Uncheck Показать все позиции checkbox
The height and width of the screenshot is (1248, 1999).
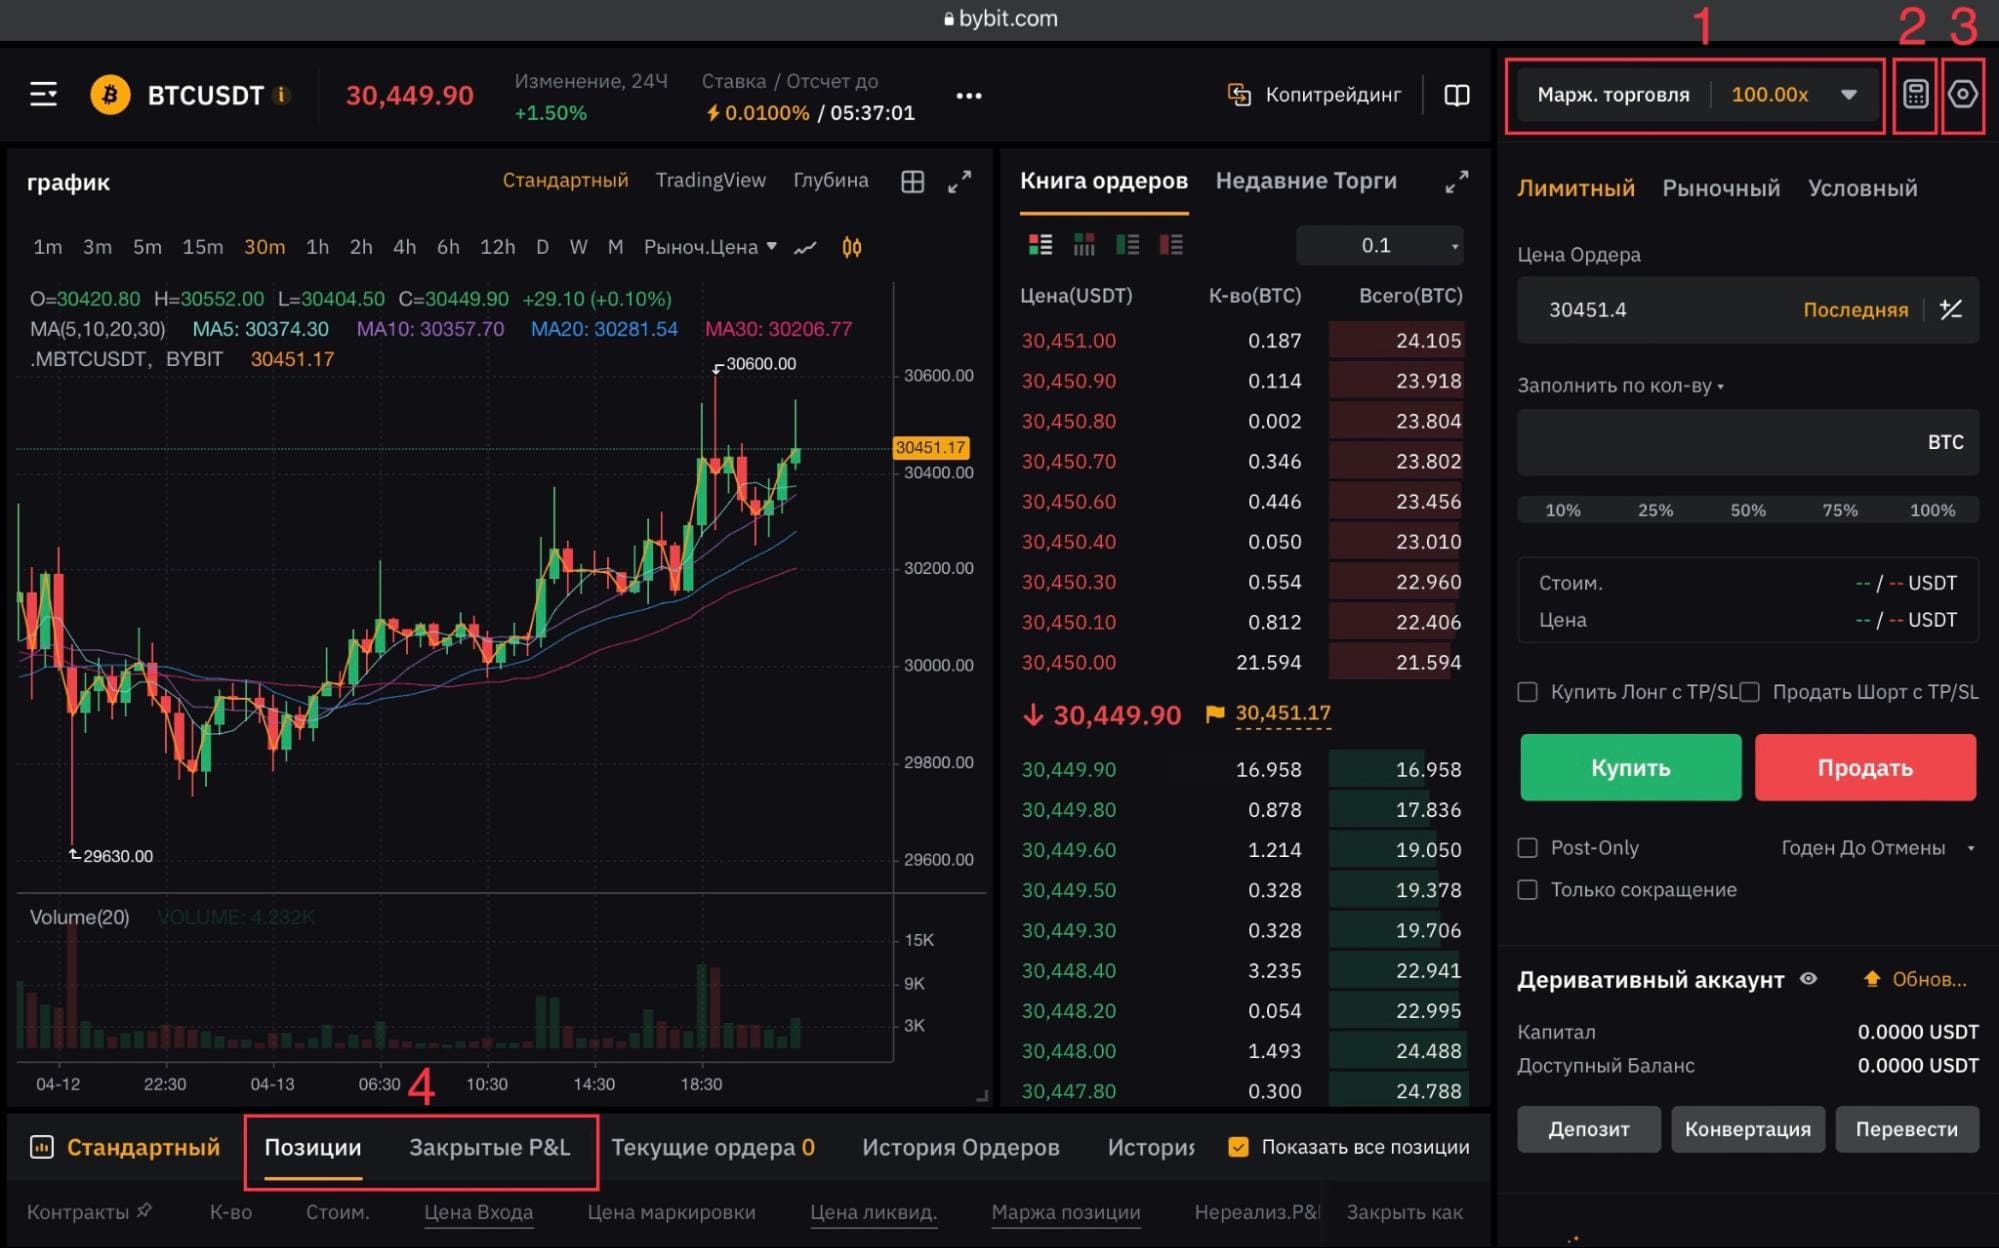(x=1238, y=1147)
